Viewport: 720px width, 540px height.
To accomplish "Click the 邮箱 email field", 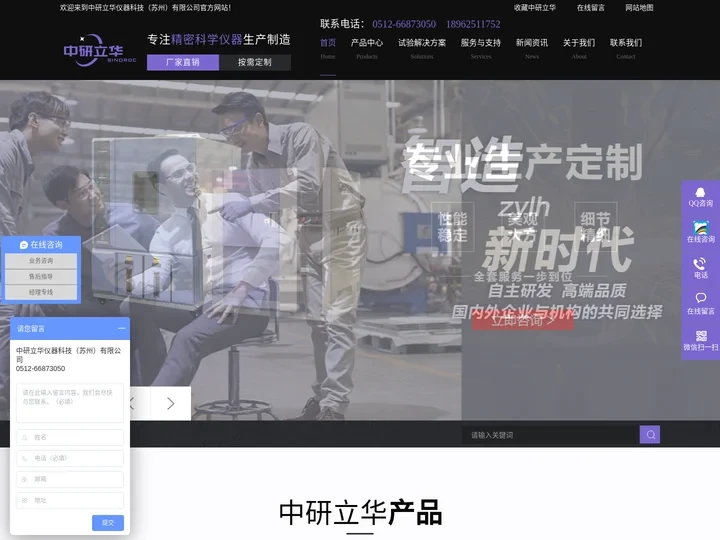I will 70,479.
